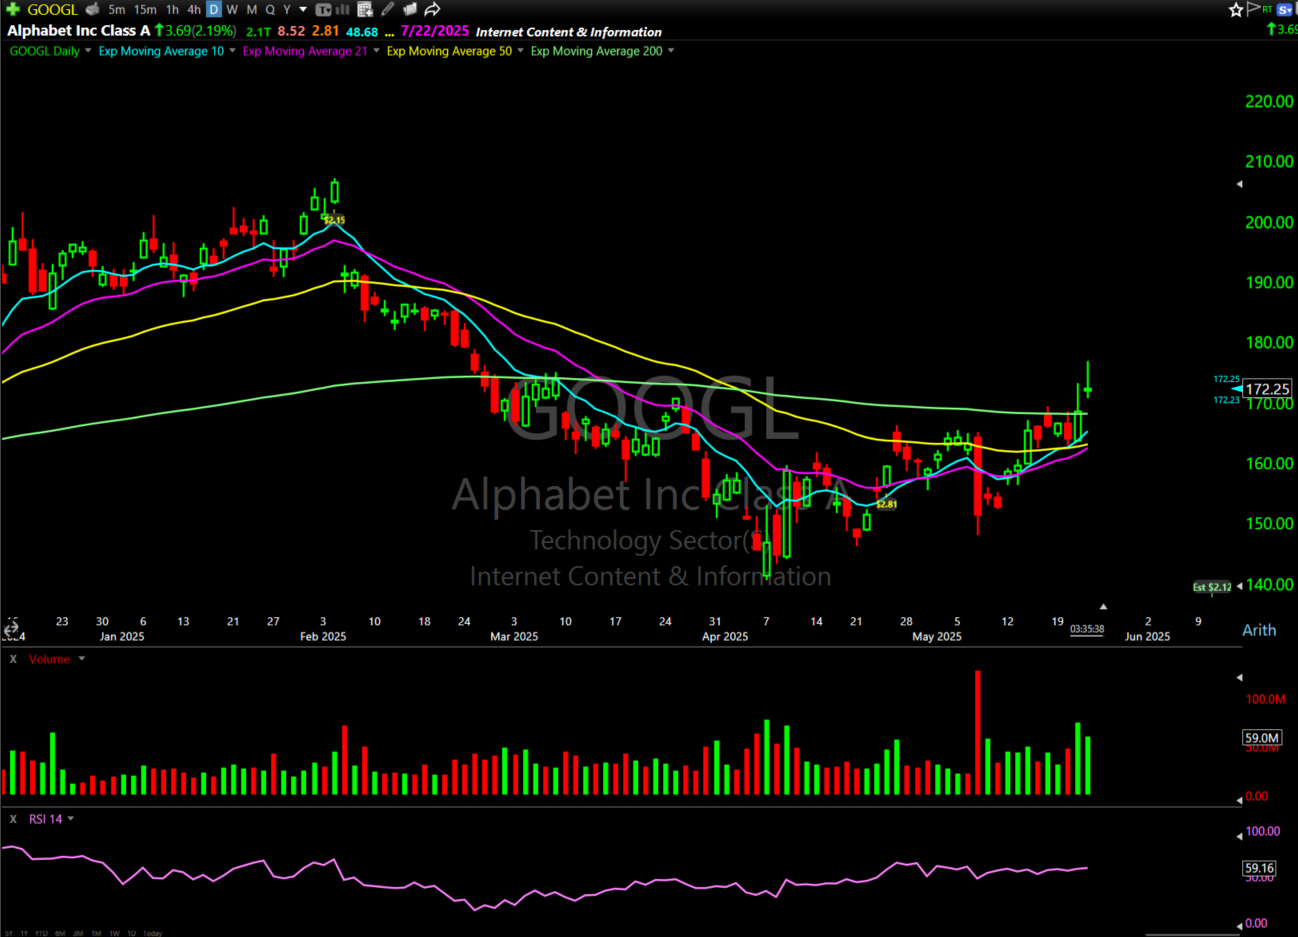The width and height of the screenshot is (1298, 937).
Task: Click Internet Content & Information industry link
Action: [x=568, y=32]
